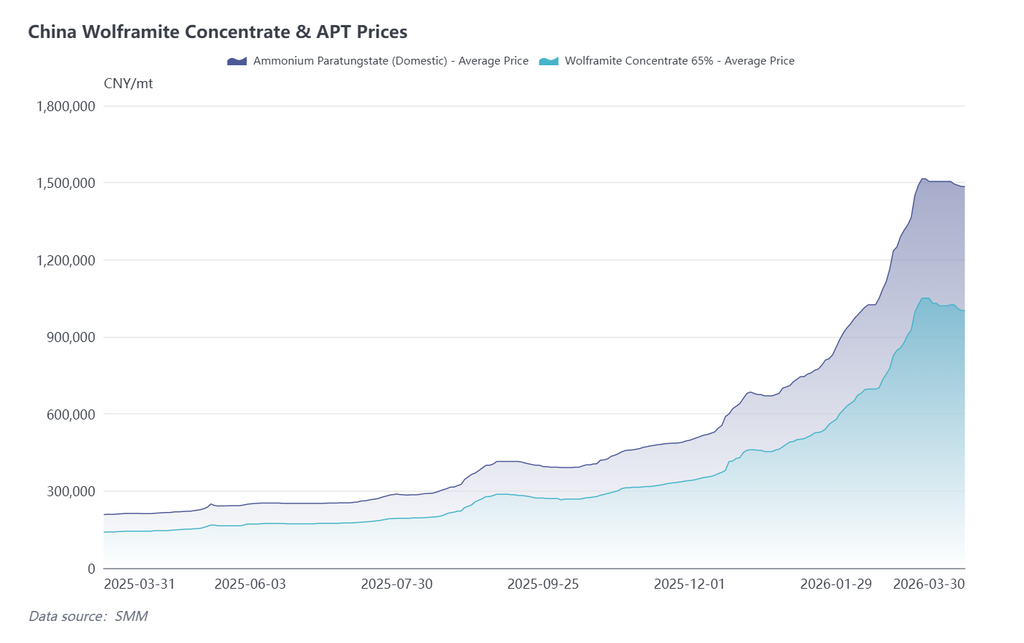Select the 600,000 y-axis label
The height and width of the screenshot is (643, 1024).
[x=70, y=414]
